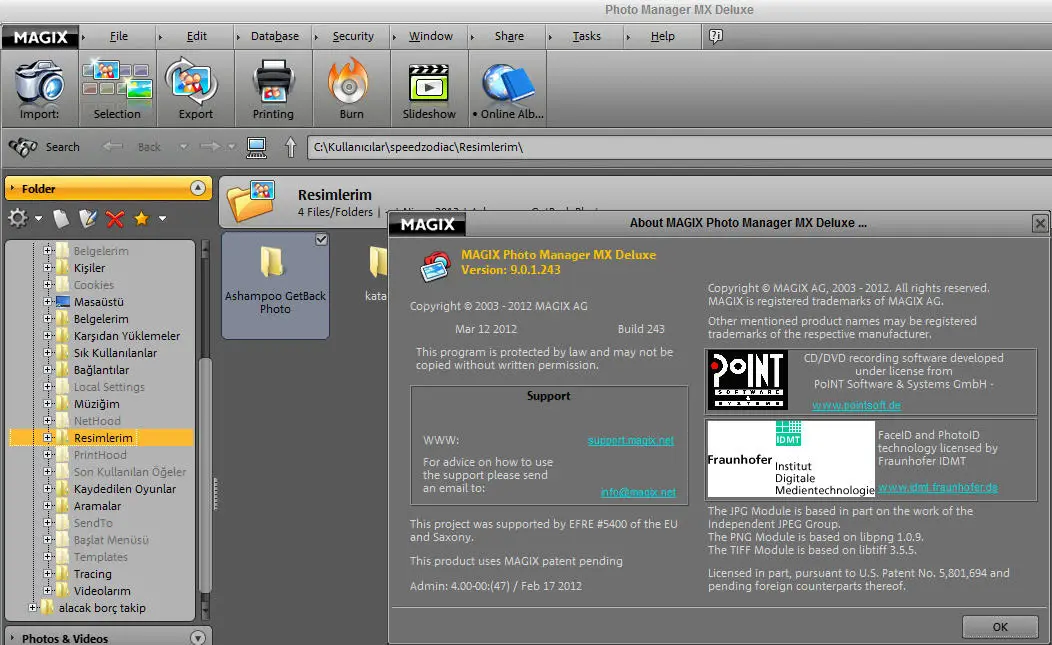Click the folder options gear icon
Image resolution: width=1052 pixels, height=645 pixels.
click(x=17, y=218)
